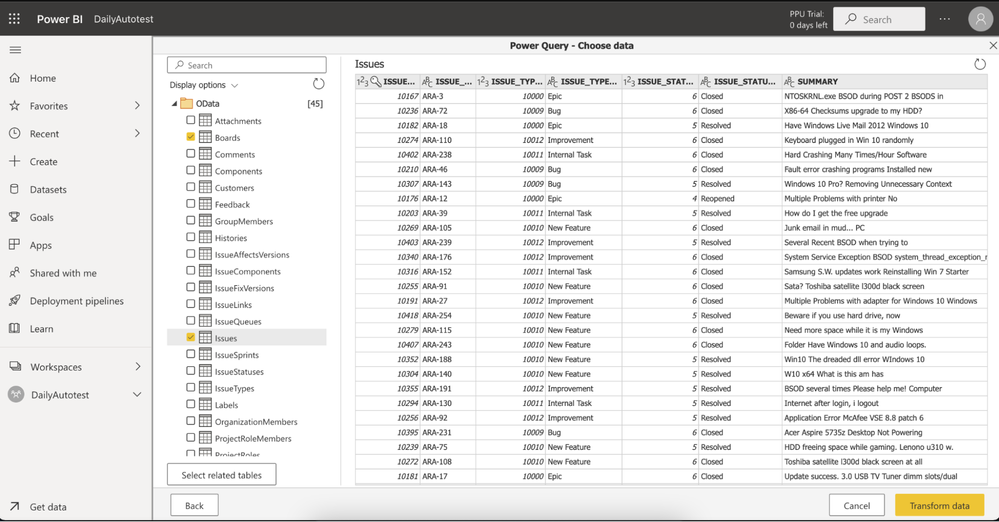Viewport: 999px width, 522px height.
Task: Click the header Search box
Action: click(879, 19)
